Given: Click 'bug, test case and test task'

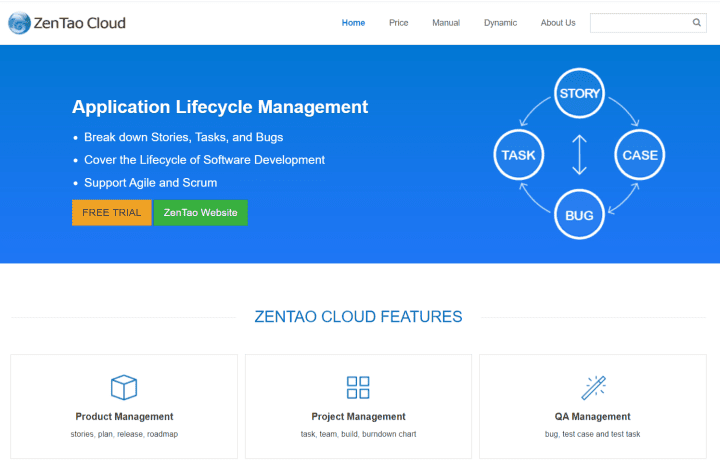Looking at the screenshot, I should pyautogui.click(x=592, y=434).
